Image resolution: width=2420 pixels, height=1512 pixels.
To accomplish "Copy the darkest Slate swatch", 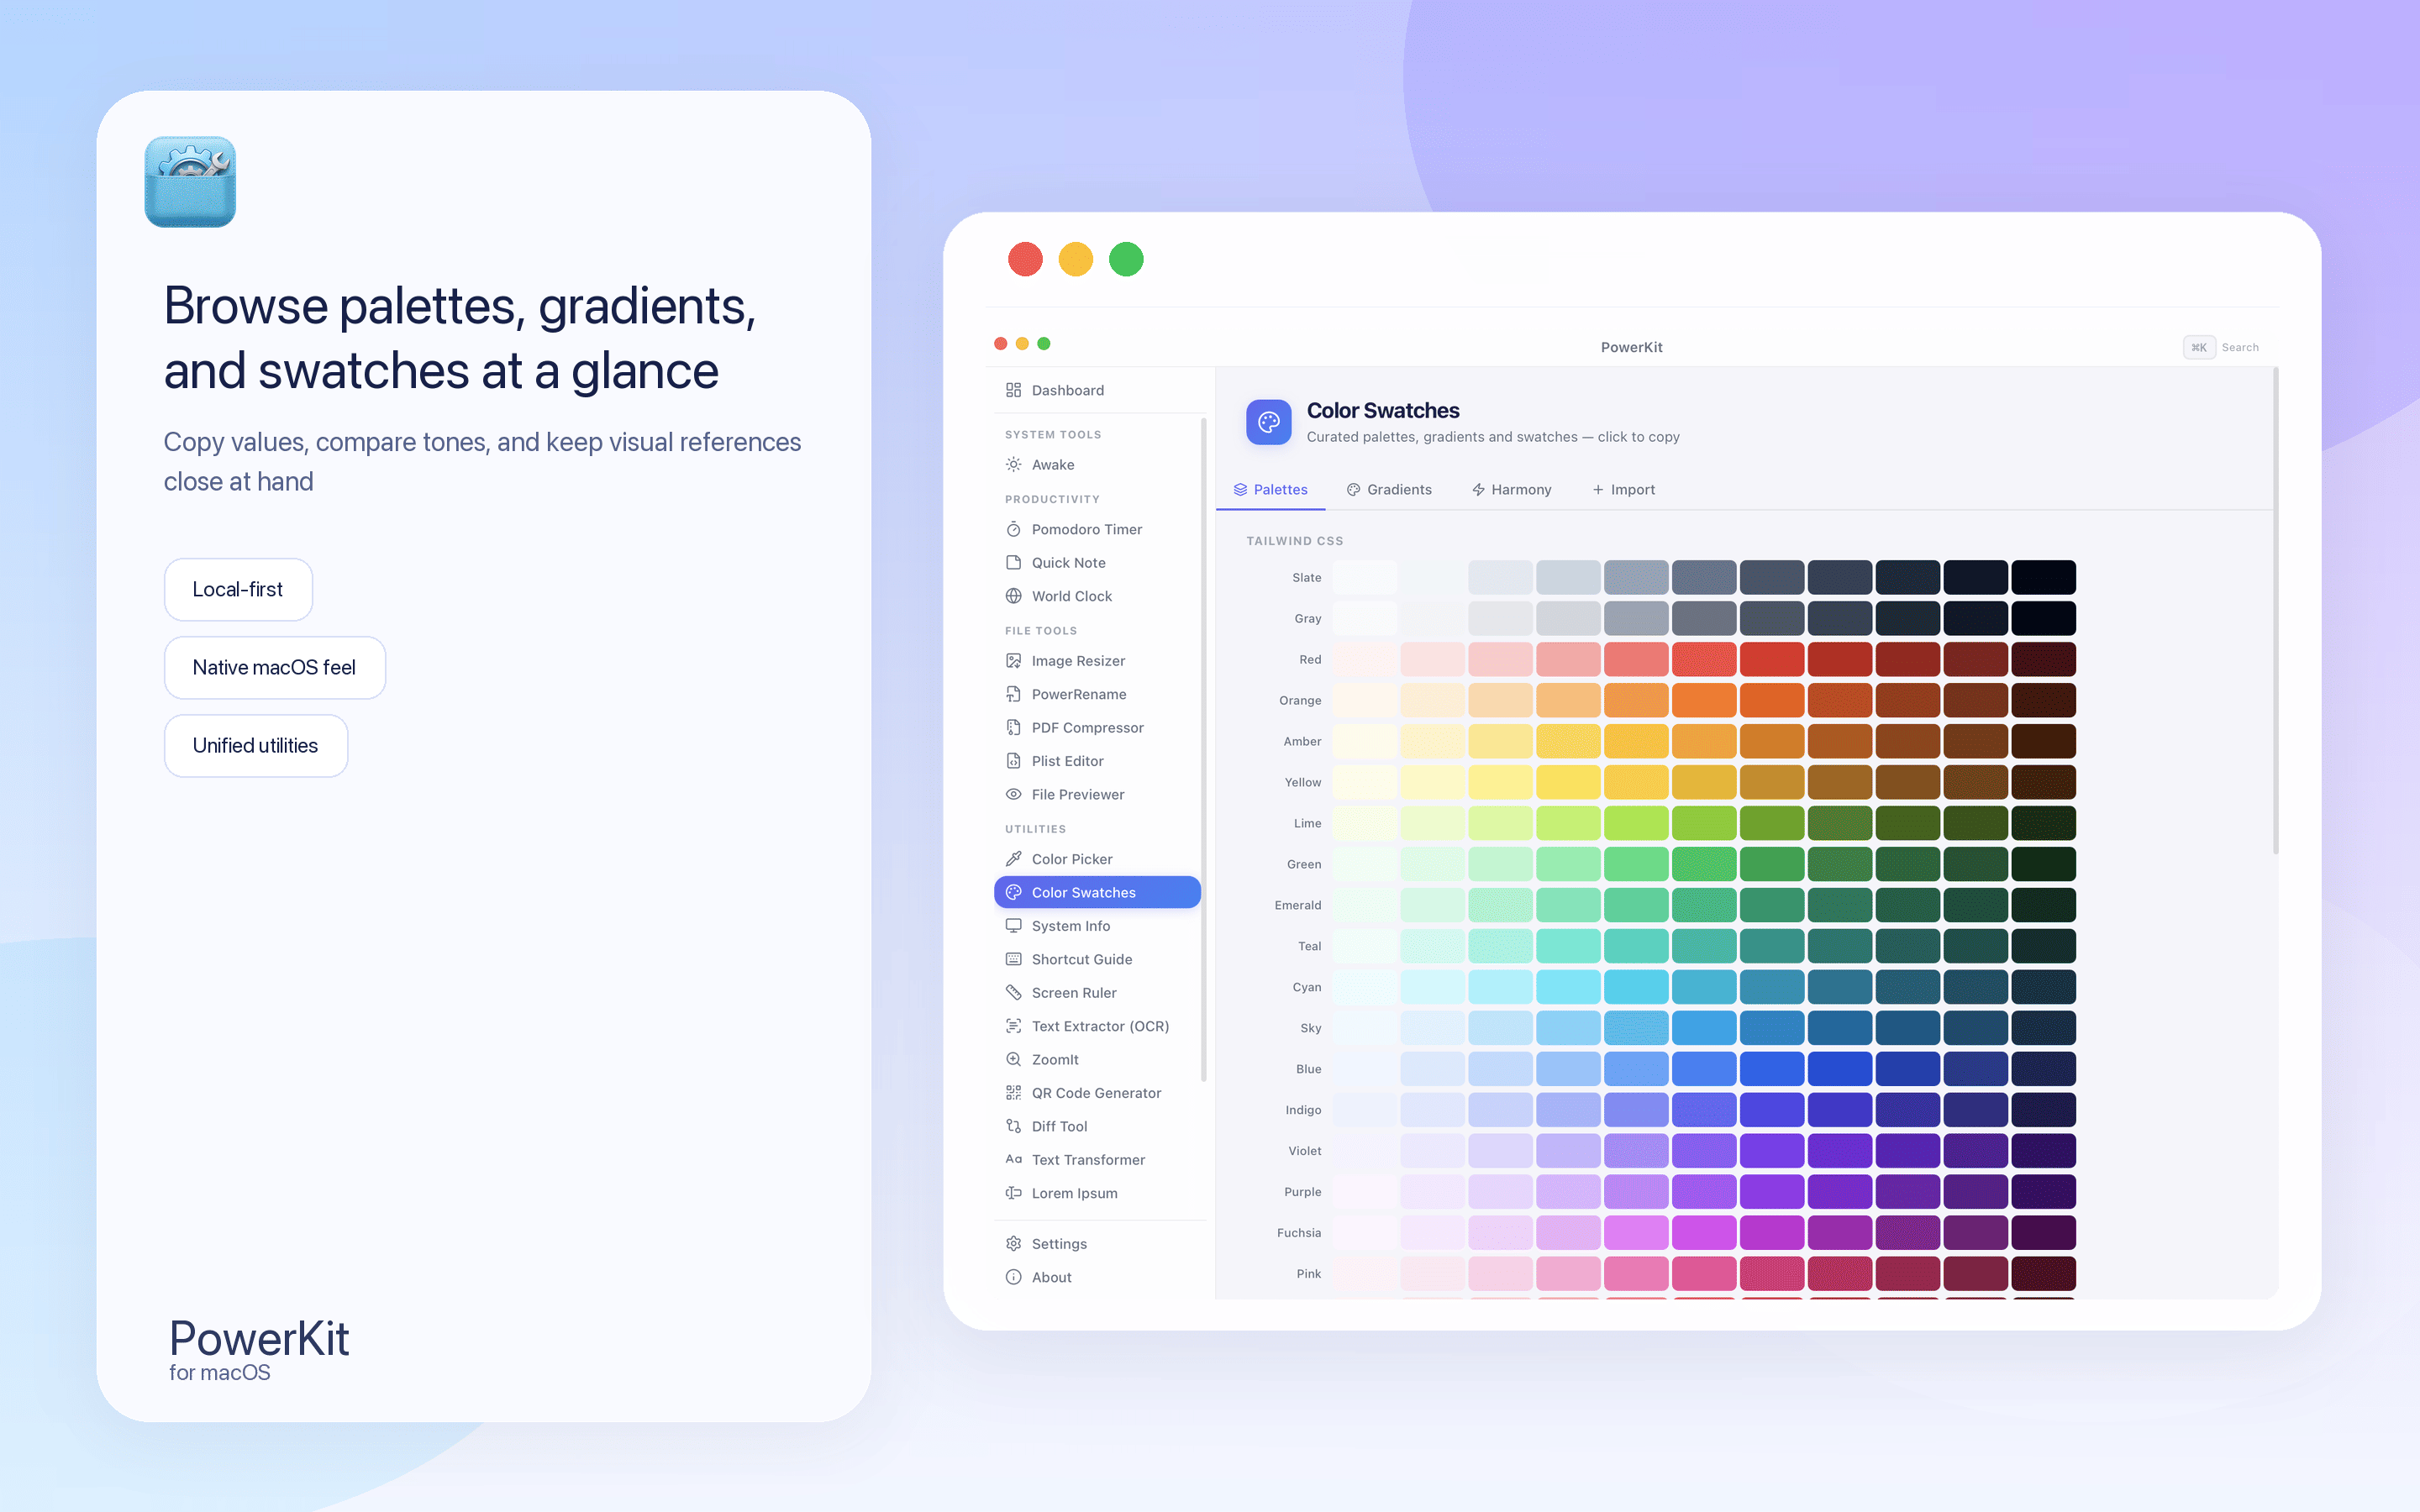I will (x=2043, y=578).
